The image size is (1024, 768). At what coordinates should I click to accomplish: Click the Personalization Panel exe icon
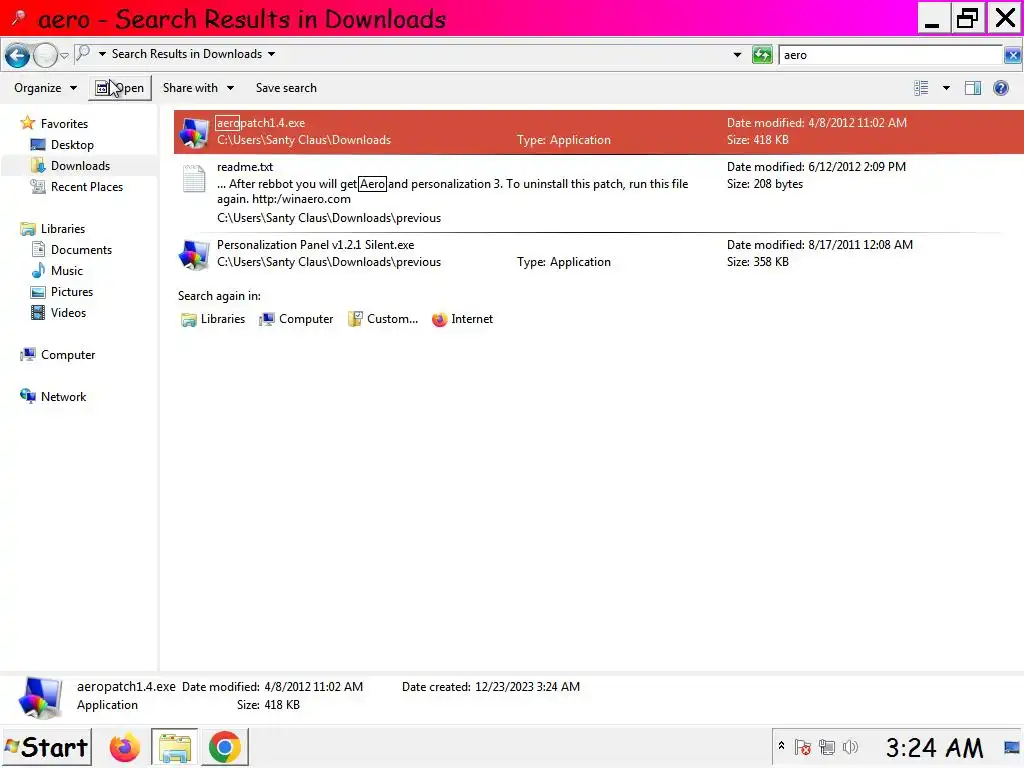coord(194,254)
